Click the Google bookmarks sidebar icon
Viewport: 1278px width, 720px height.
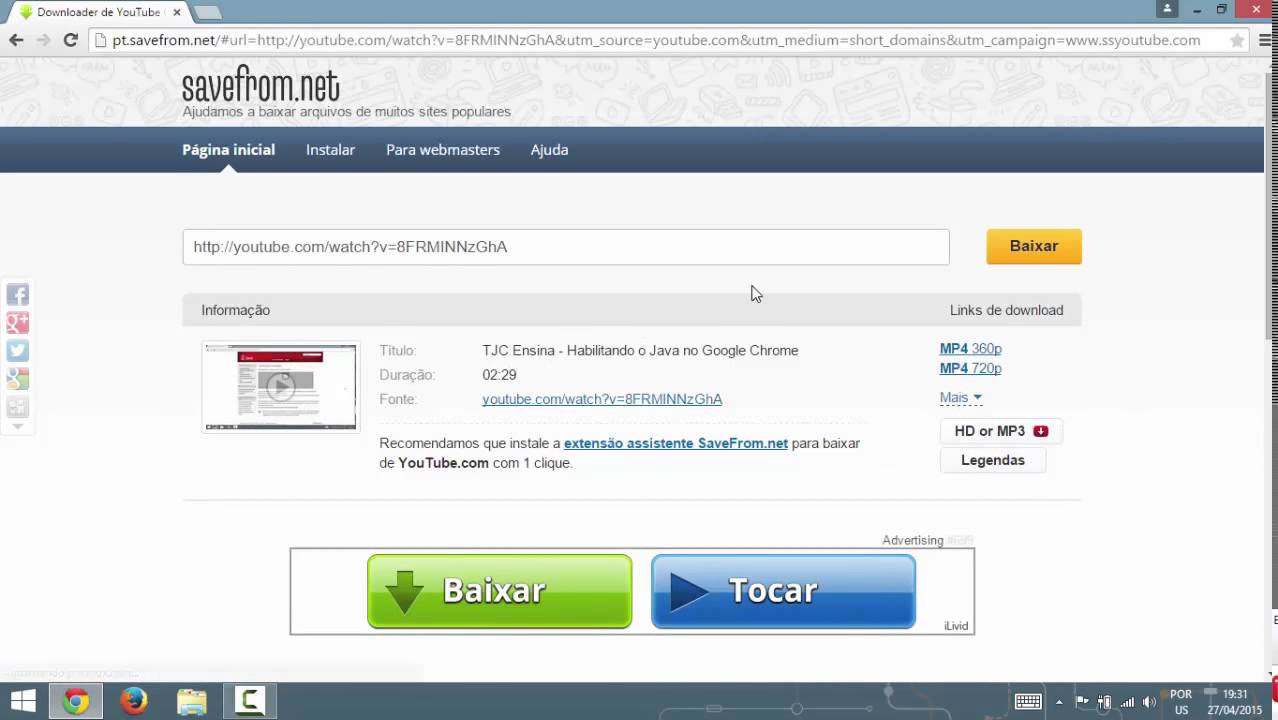17,379
